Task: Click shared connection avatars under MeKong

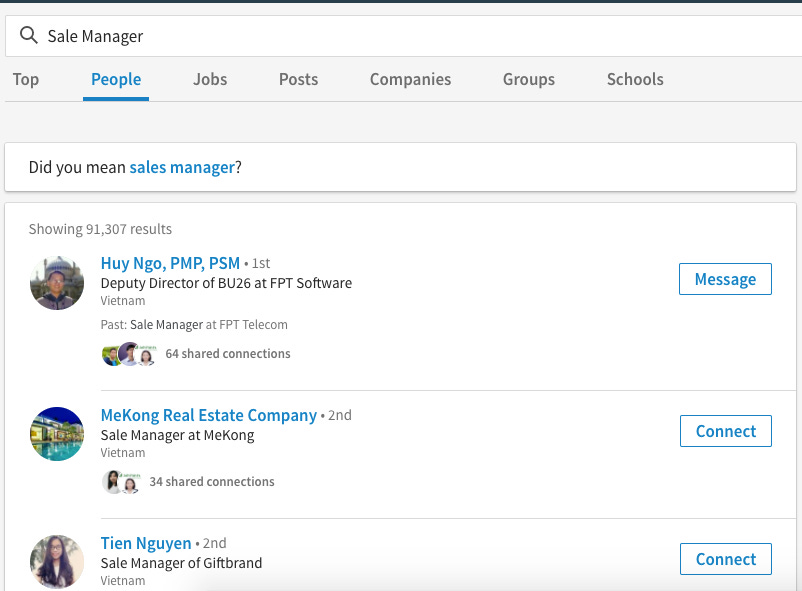Action: pos(121,482)
